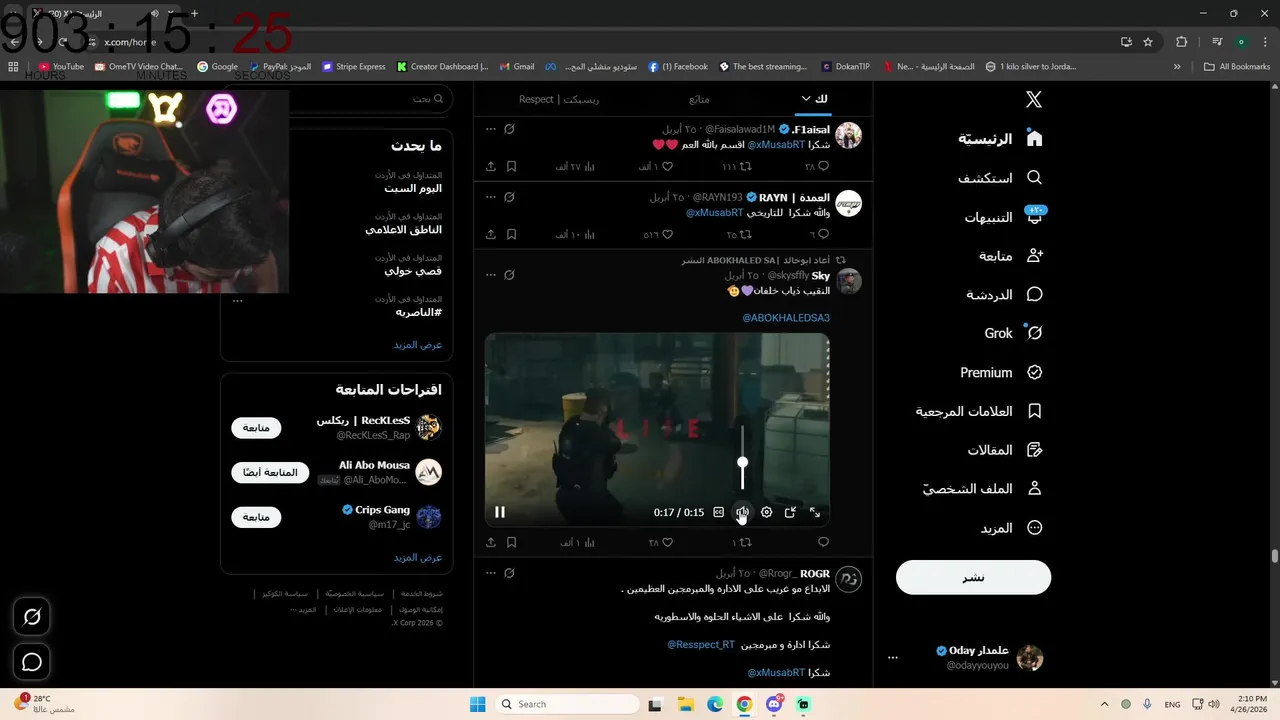Open the Stripe Express bookmark
1280x720 pixels.
[354, 67]
